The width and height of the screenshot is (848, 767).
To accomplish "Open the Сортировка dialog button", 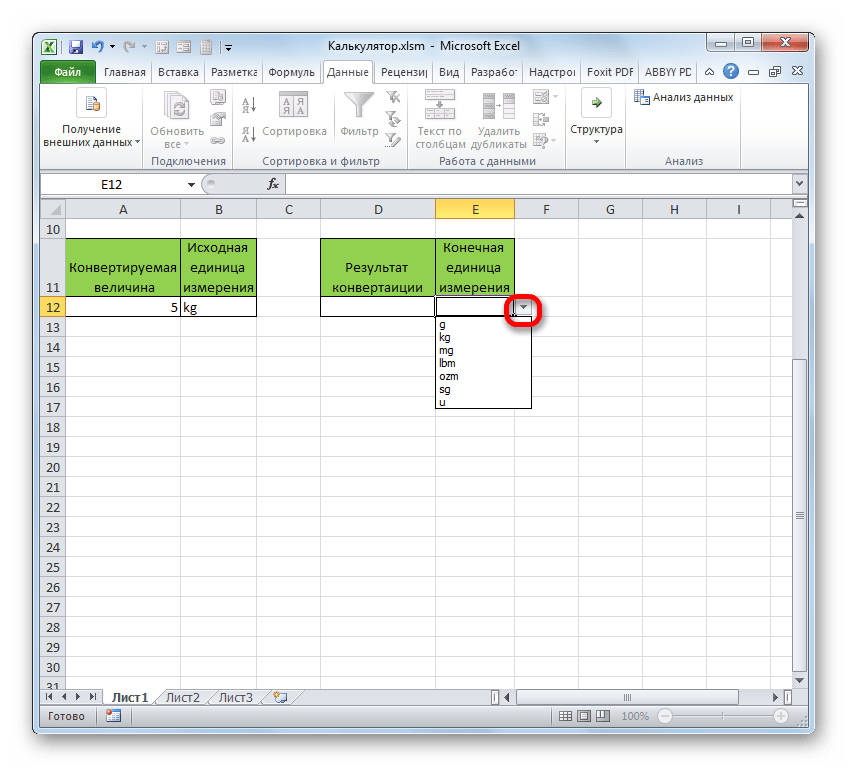I will (x=294, y=114).
